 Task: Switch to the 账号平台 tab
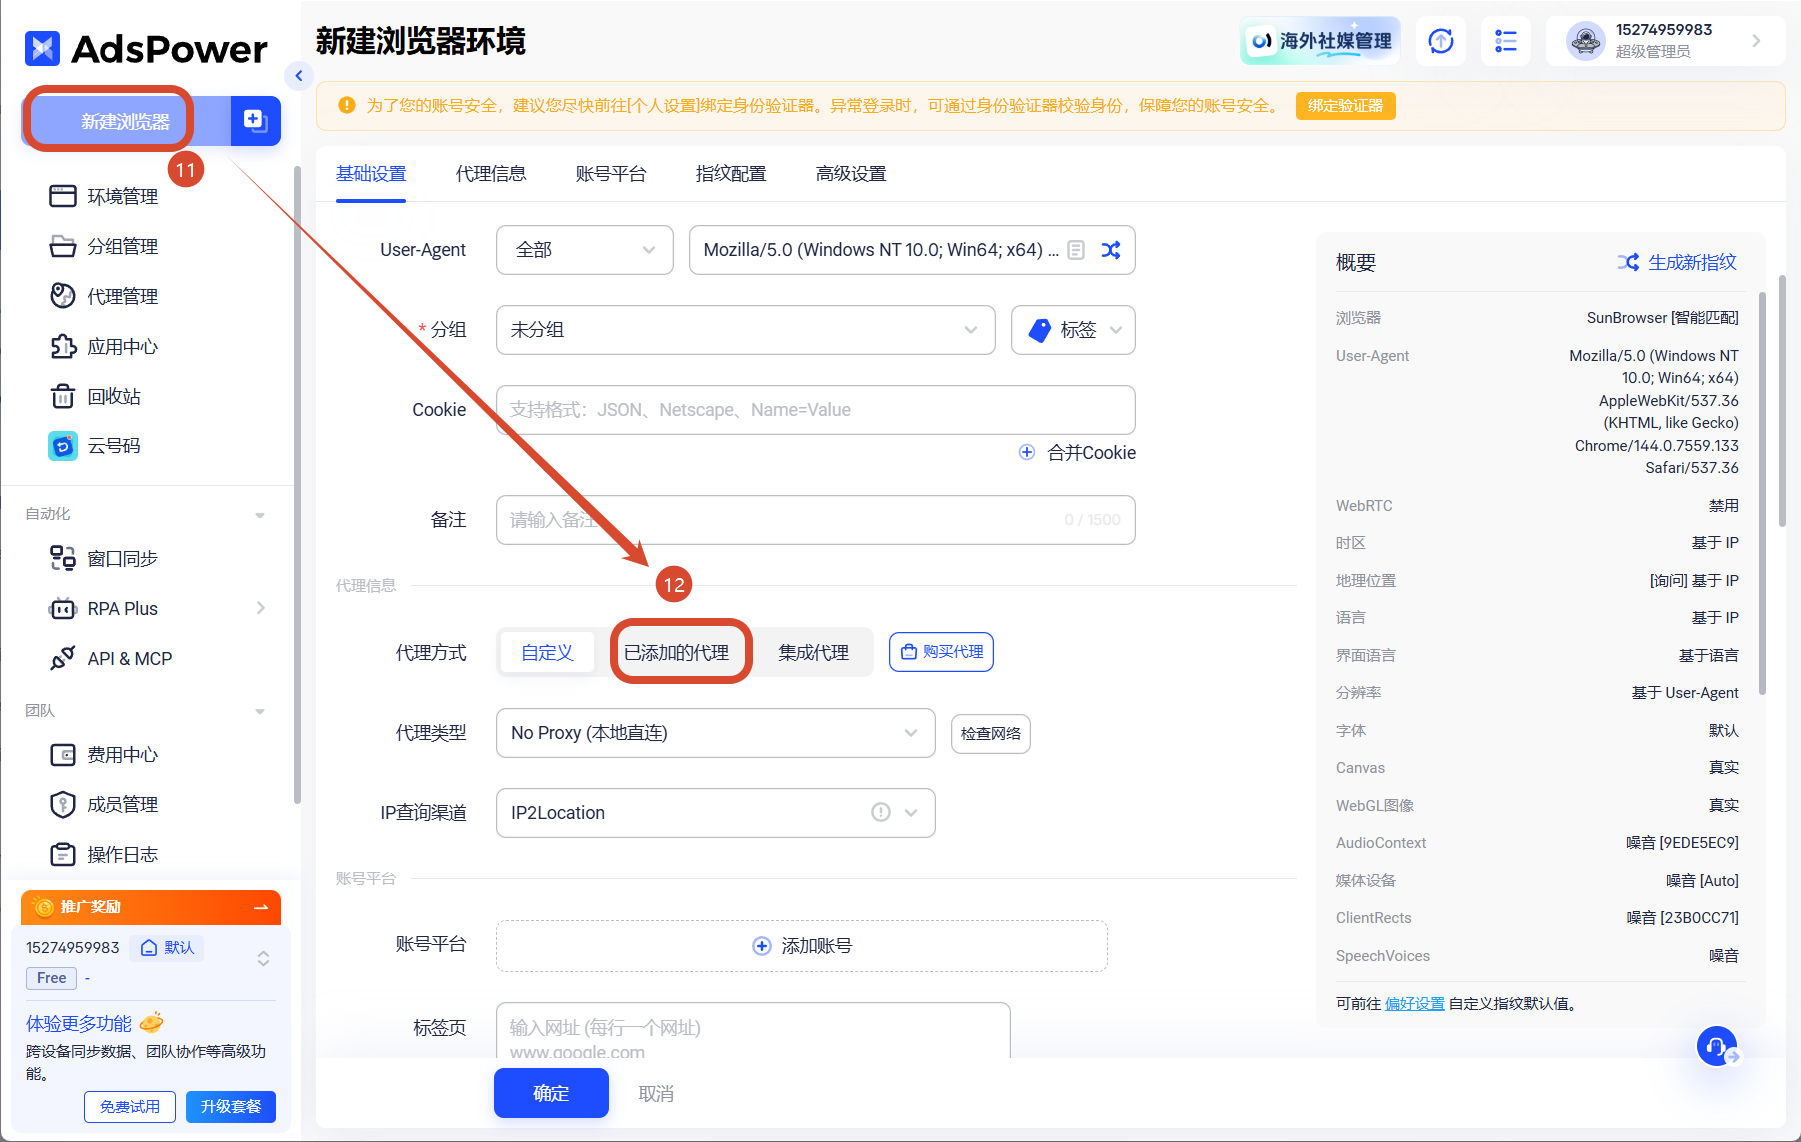click(x=611, y=174)
